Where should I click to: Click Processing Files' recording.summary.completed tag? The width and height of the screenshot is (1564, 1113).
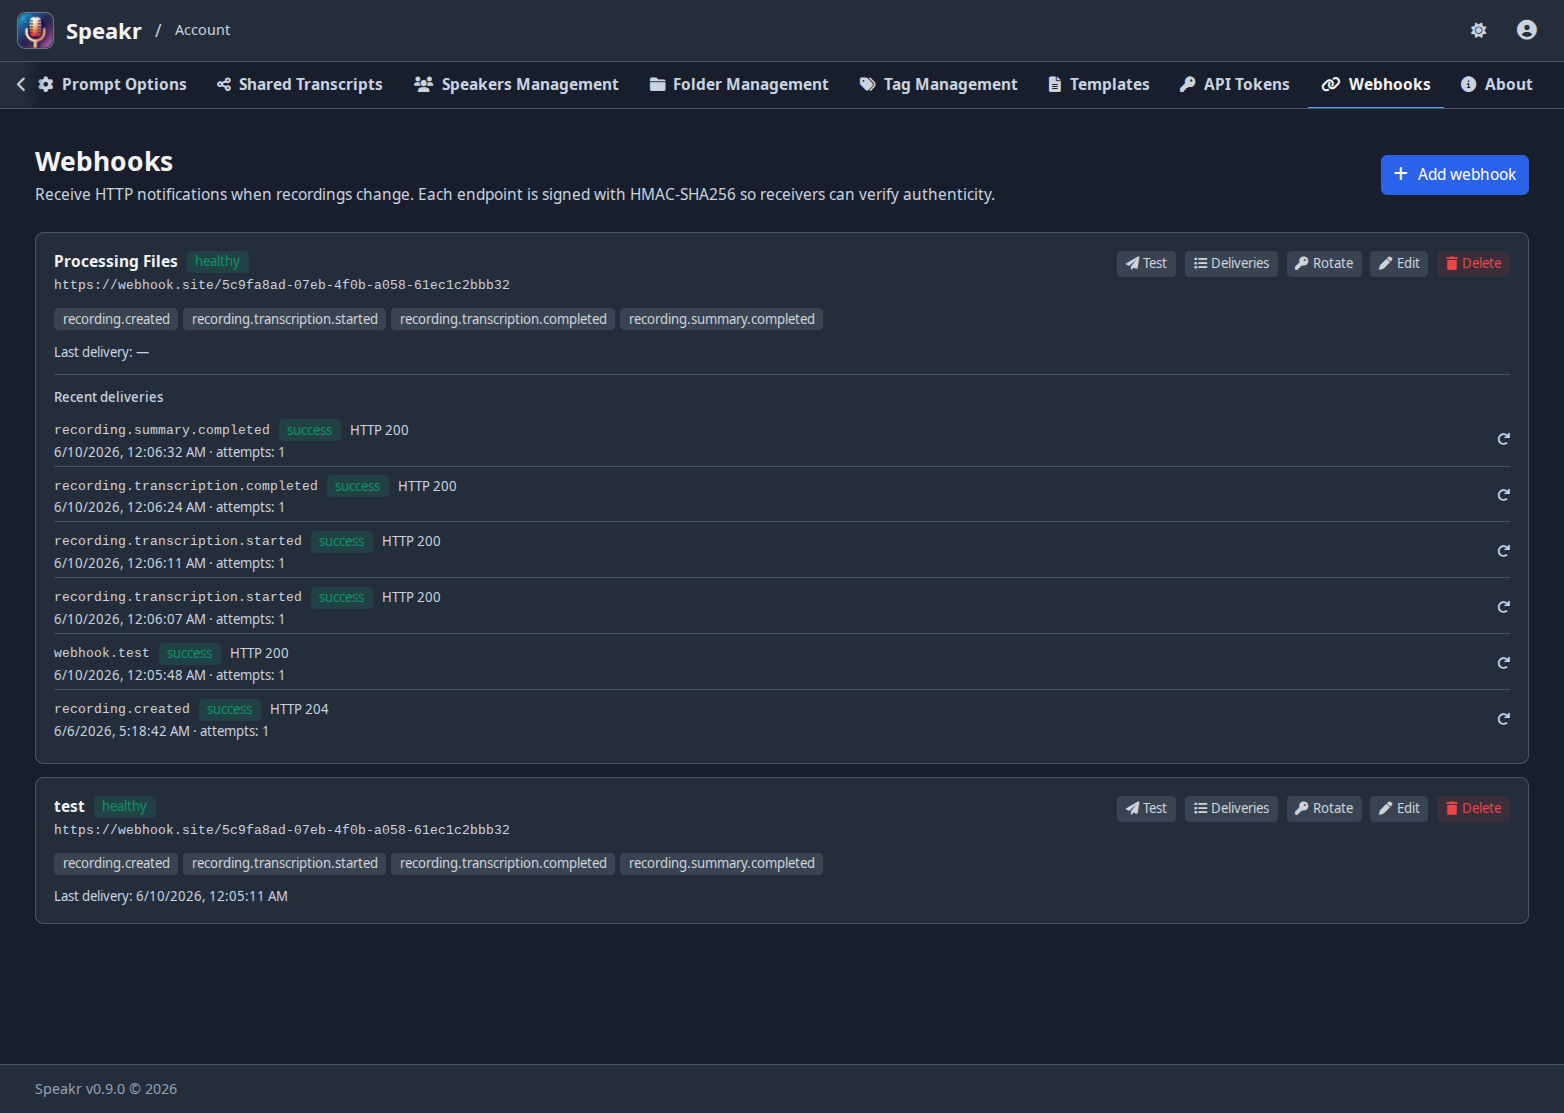pyautogui.click(x=722, y=319)
